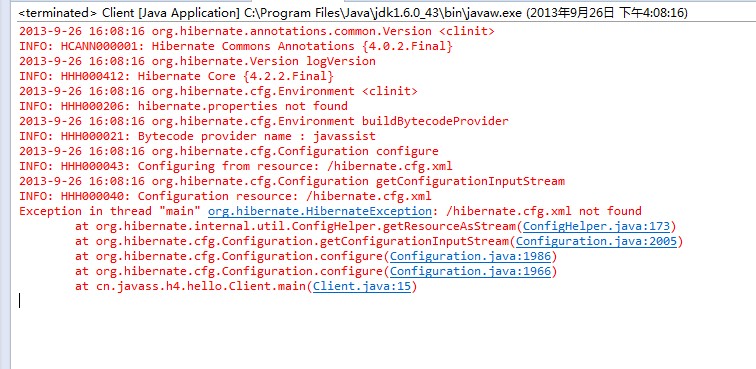Open the Configuration.java:1966 stack trace link
The height and width of the screenshot is (369, 756).
tap(470, 271)
